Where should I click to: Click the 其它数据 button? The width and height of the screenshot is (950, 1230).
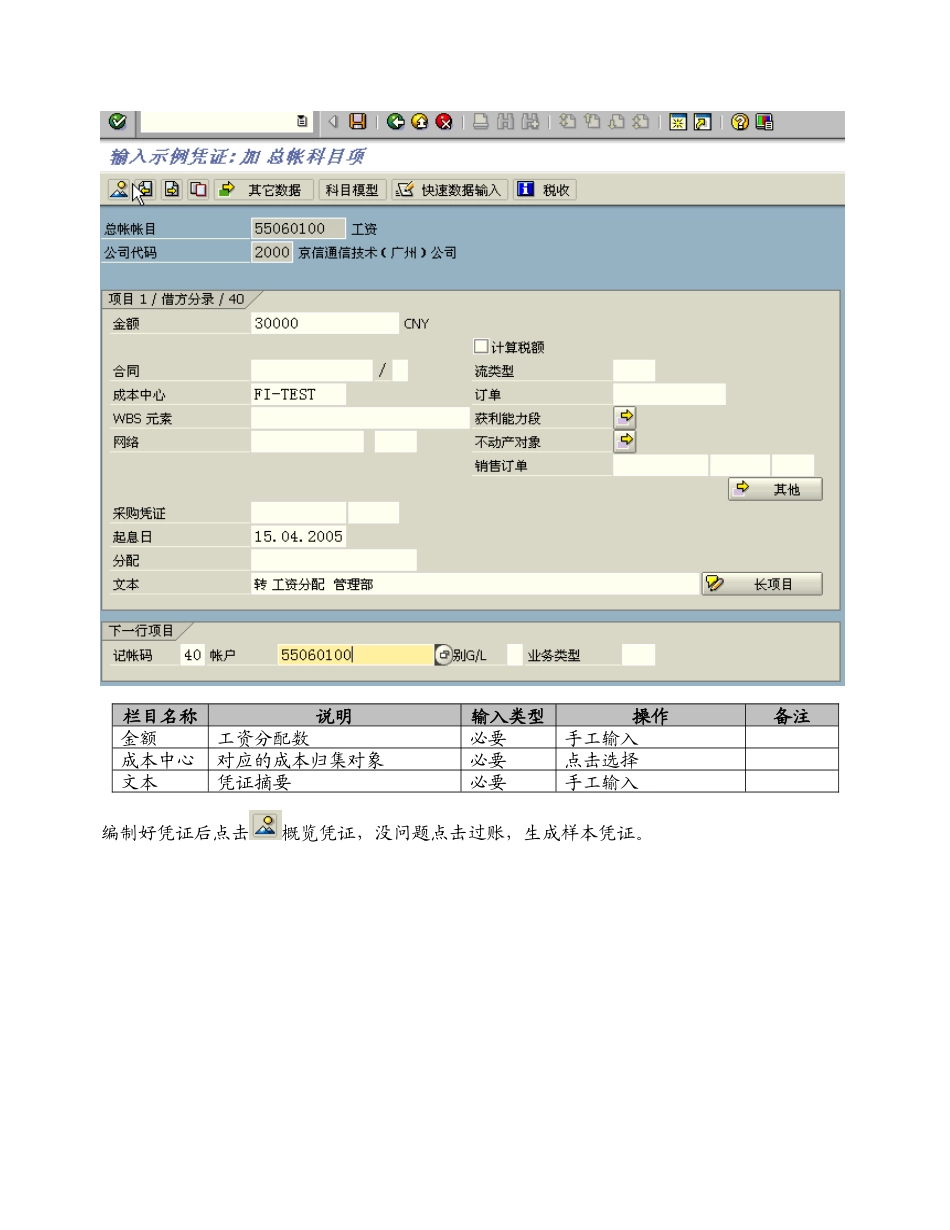(x=263, y=189)
